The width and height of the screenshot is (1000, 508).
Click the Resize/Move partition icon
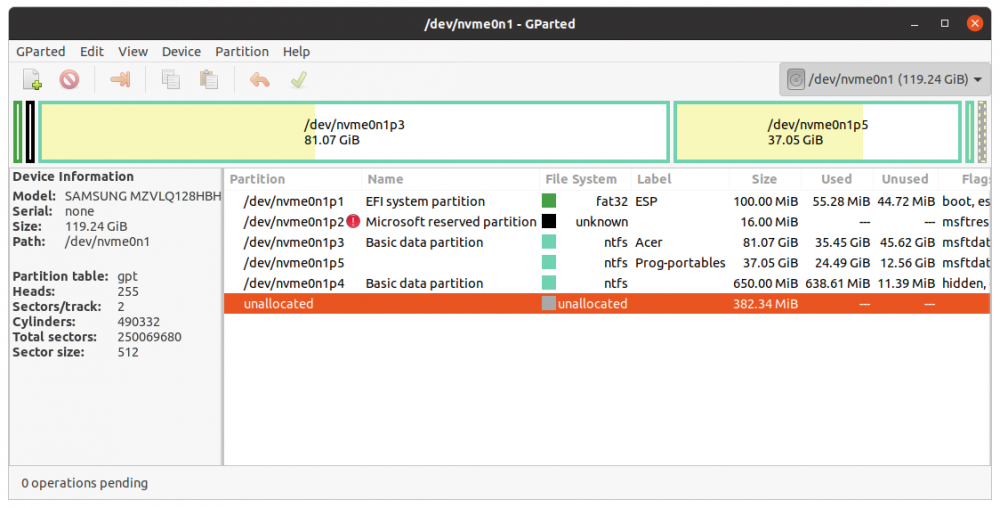point(120,79)
